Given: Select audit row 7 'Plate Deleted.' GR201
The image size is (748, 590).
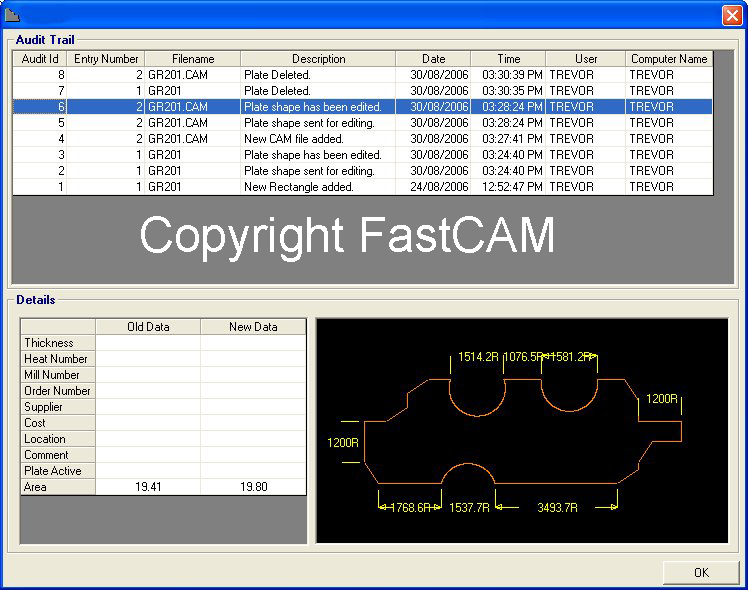Looking at the screenshot, I should tap(363, 91).
